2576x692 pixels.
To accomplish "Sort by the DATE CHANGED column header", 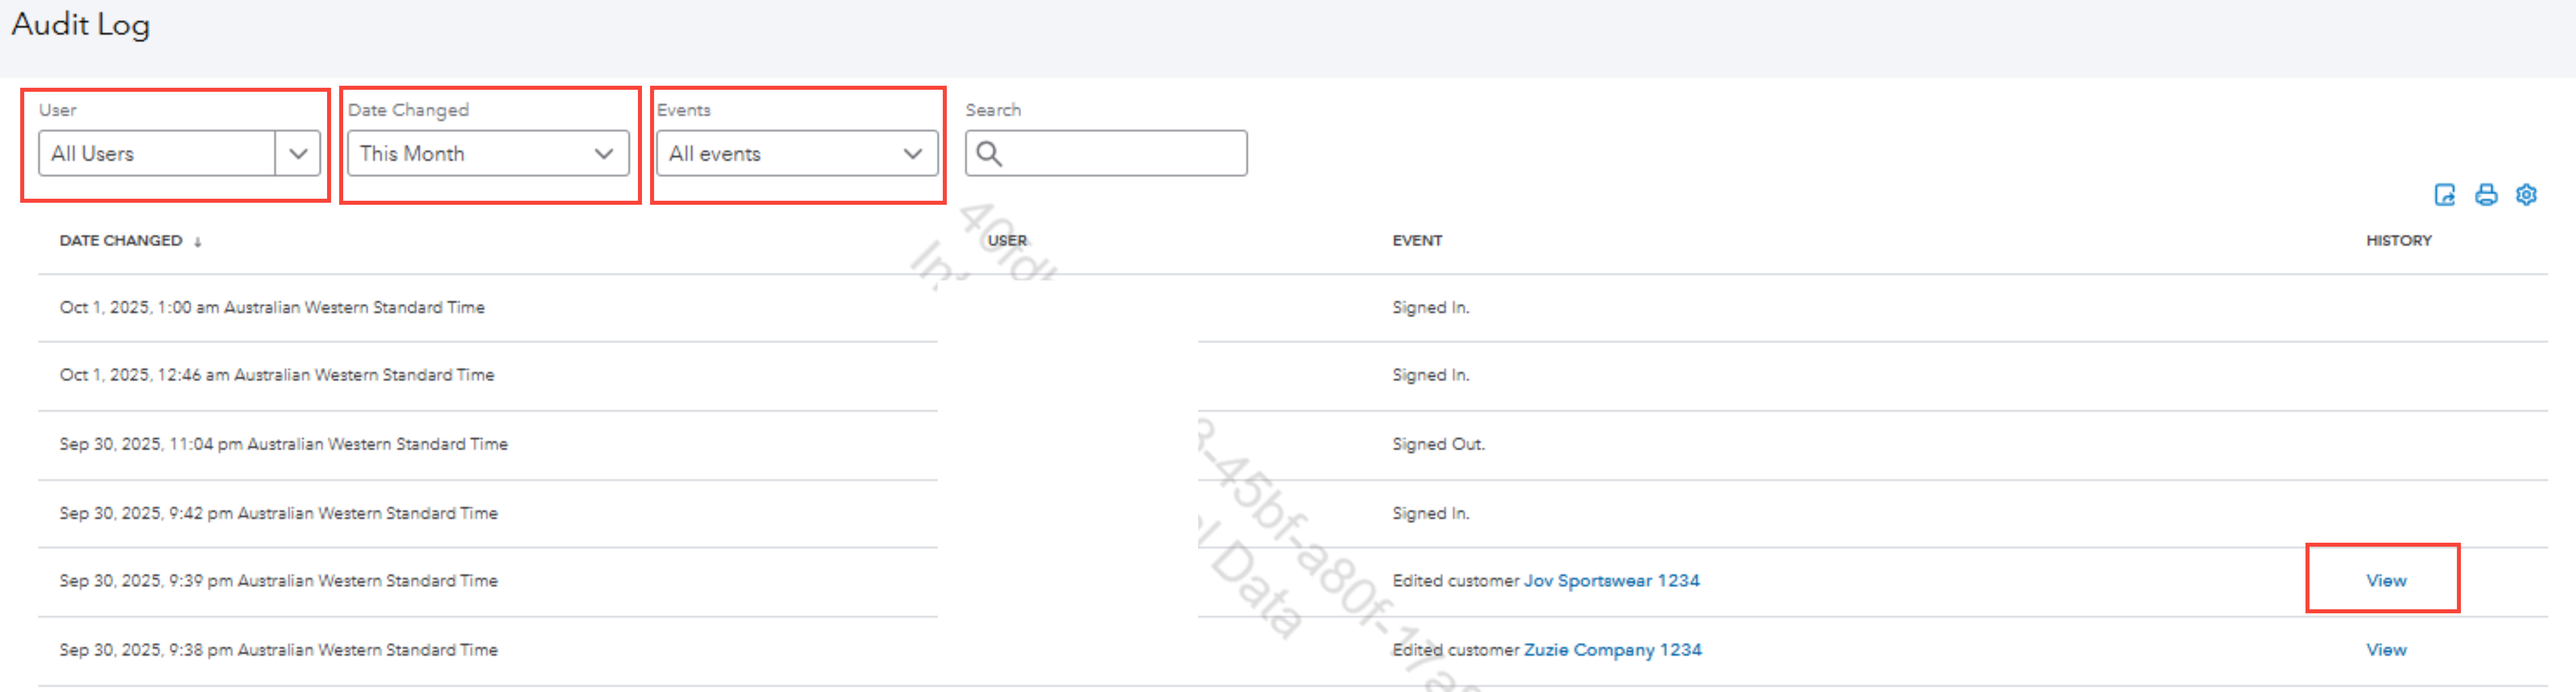I will coord(121,241).
